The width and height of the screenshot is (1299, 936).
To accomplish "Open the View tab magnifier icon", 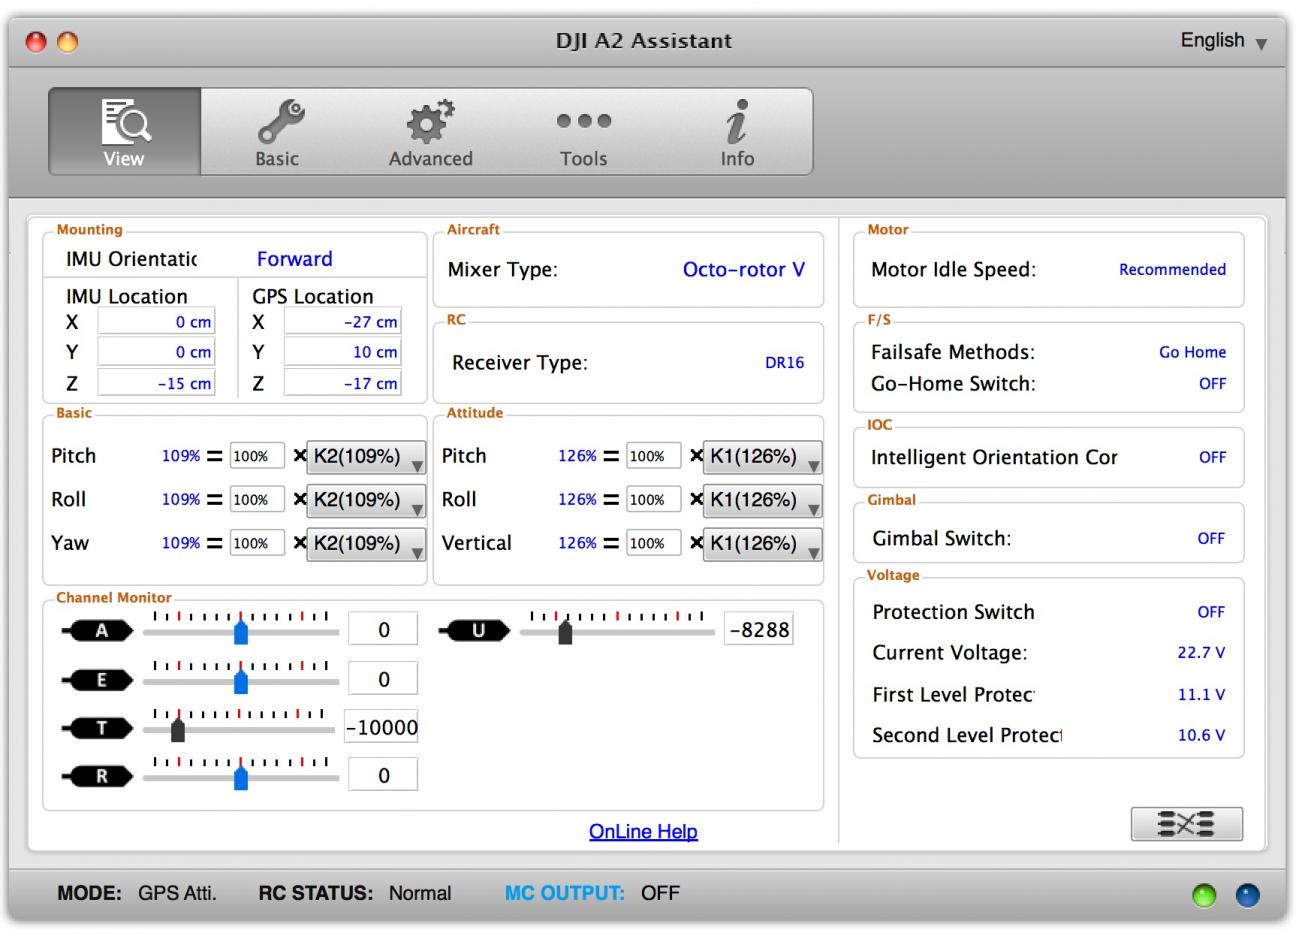I will [124, 122].
